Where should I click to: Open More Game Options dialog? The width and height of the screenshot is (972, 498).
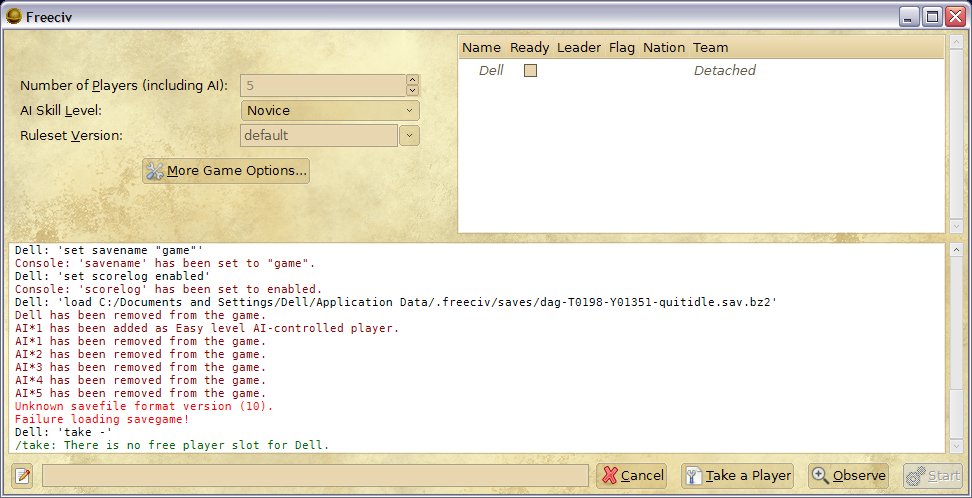click(x=226, y=171)
